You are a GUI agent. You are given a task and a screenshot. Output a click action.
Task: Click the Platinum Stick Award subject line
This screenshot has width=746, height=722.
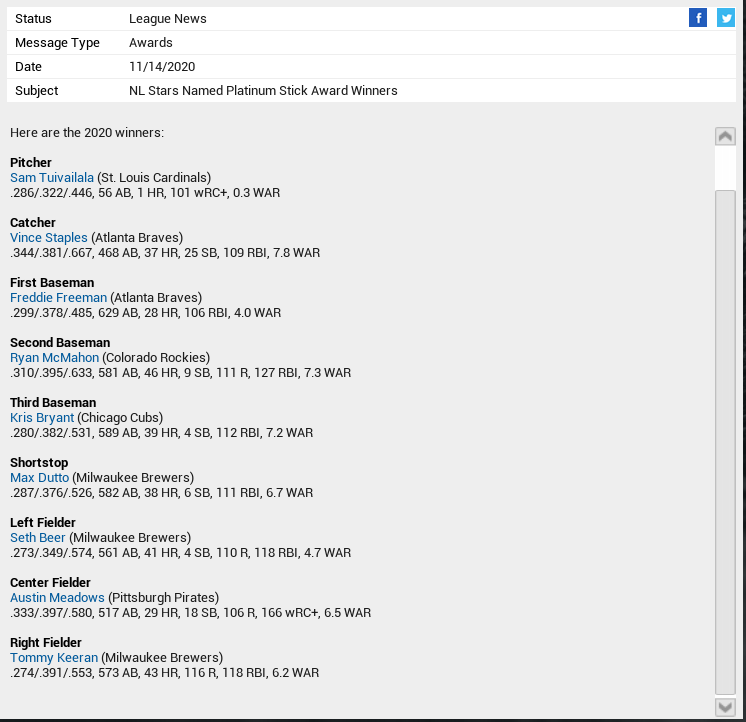[x=263, y=91]
